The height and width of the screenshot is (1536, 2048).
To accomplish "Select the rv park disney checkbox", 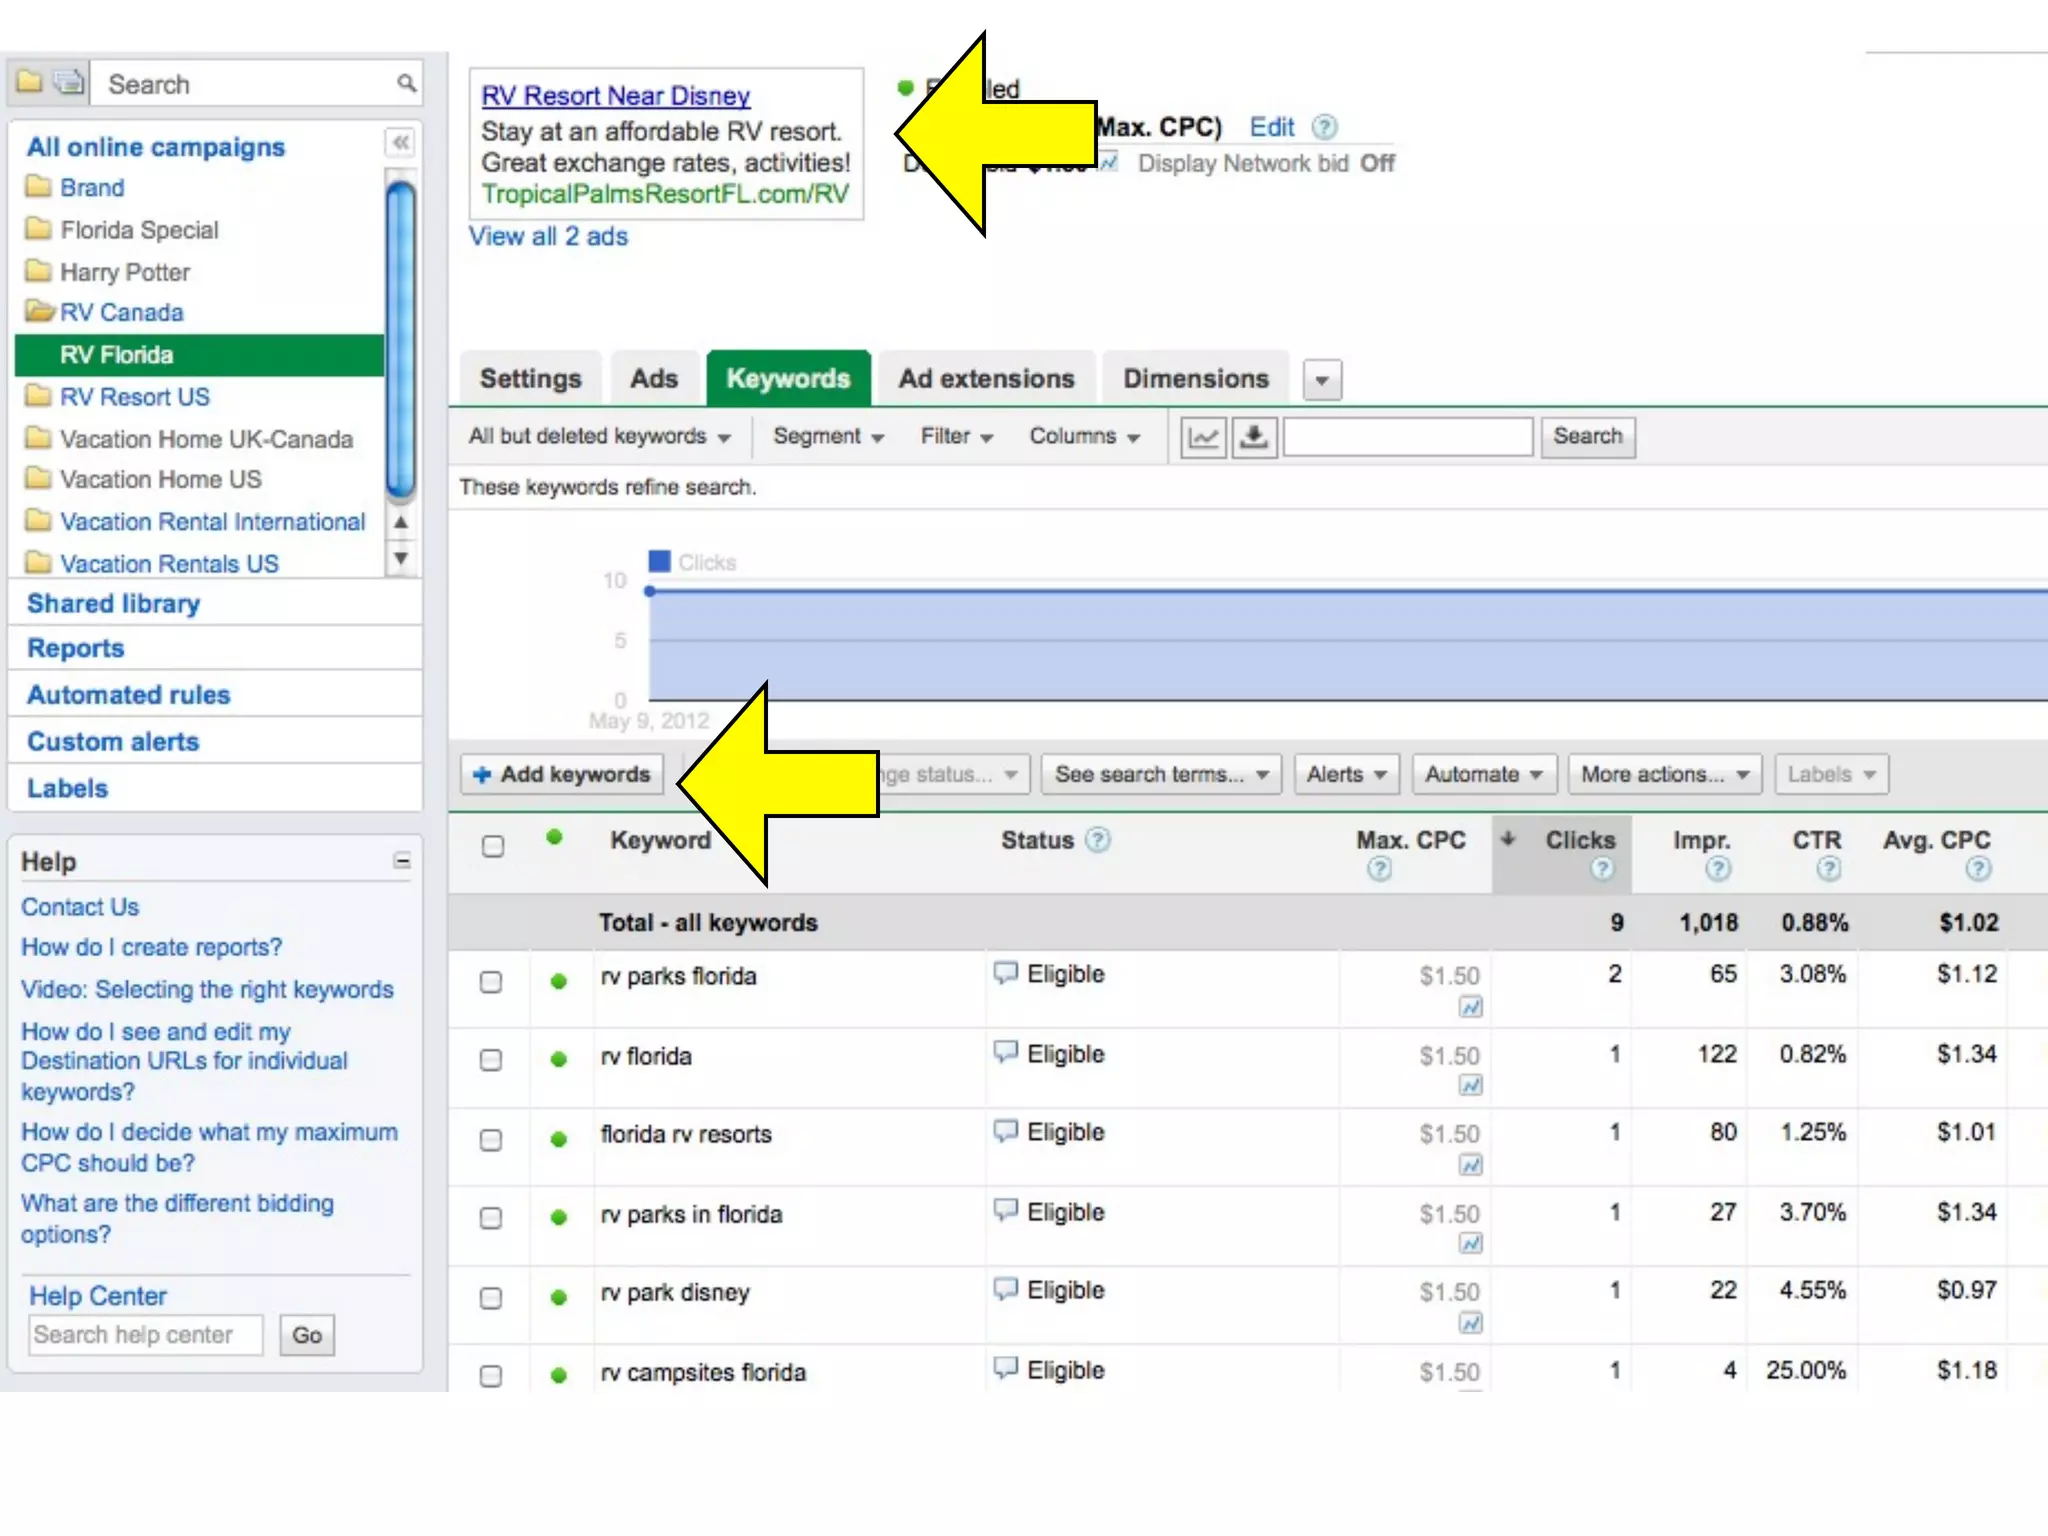I will [x=491, y=1297].
